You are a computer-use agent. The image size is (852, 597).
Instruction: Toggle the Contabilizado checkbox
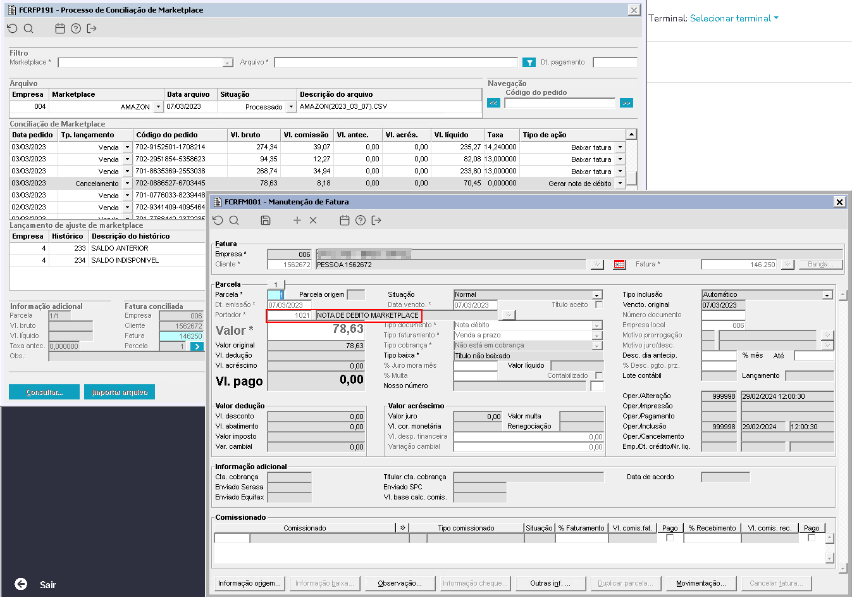point(599,375)
